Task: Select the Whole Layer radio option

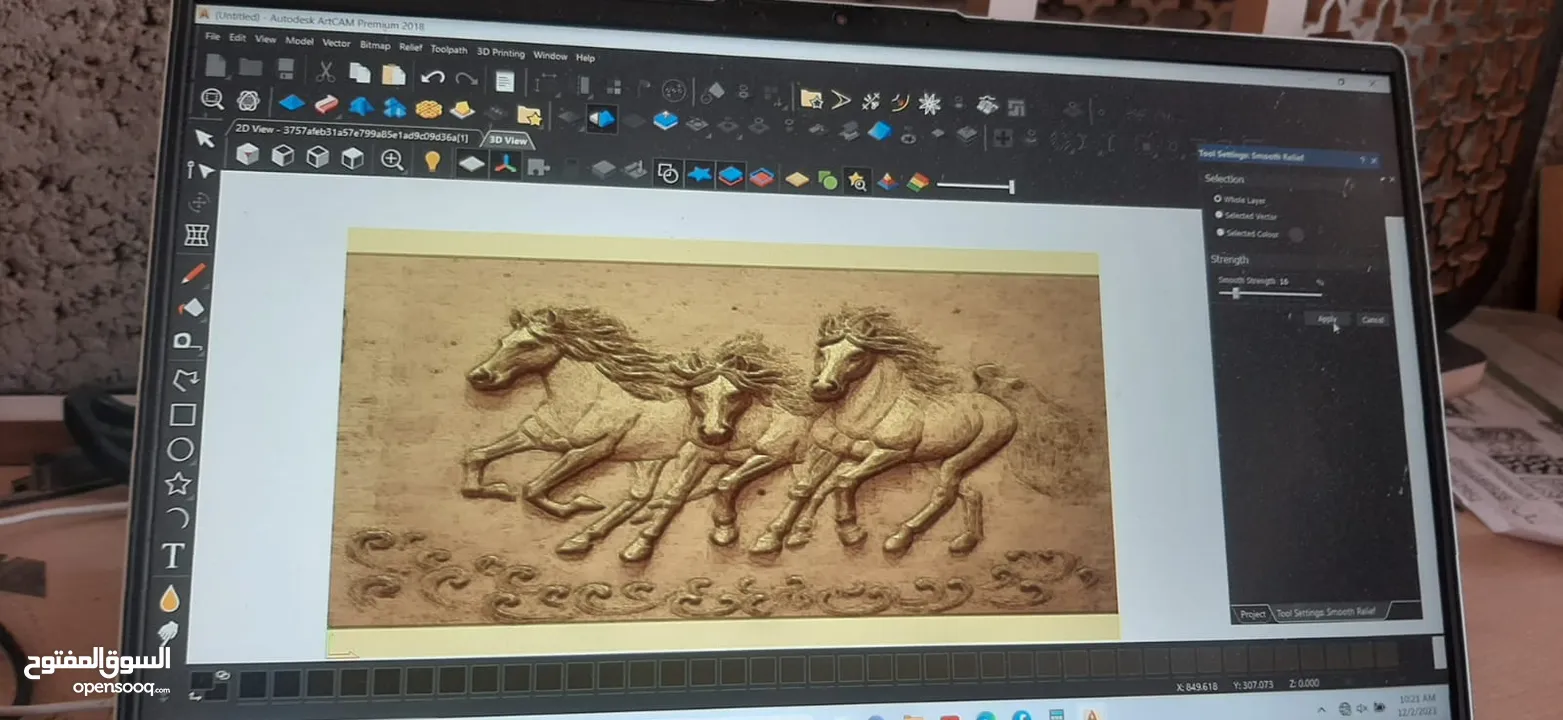Action: tap(1217, 199)
